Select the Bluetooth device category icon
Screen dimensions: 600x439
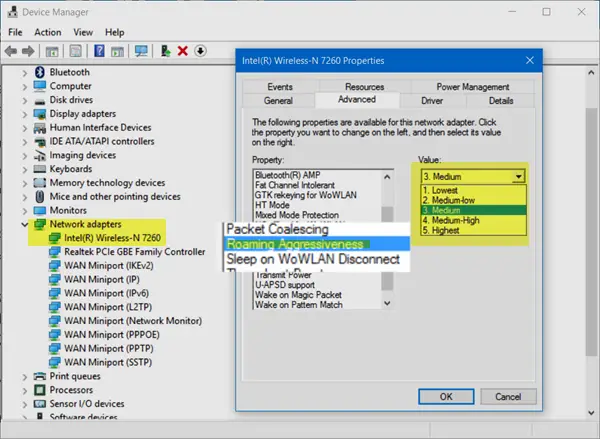pyautogui.click(x=39, y=73)
